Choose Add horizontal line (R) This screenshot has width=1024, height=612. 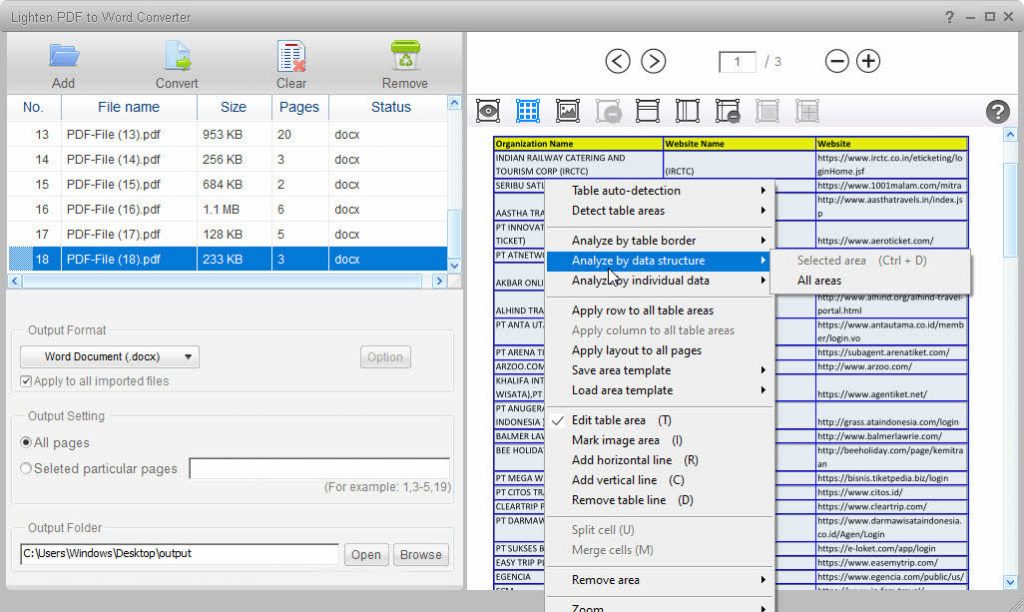(x=660, y=460)
